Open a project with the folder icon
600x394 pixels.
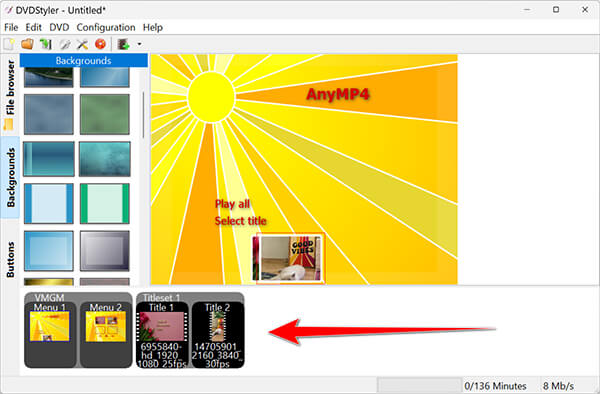28,44
